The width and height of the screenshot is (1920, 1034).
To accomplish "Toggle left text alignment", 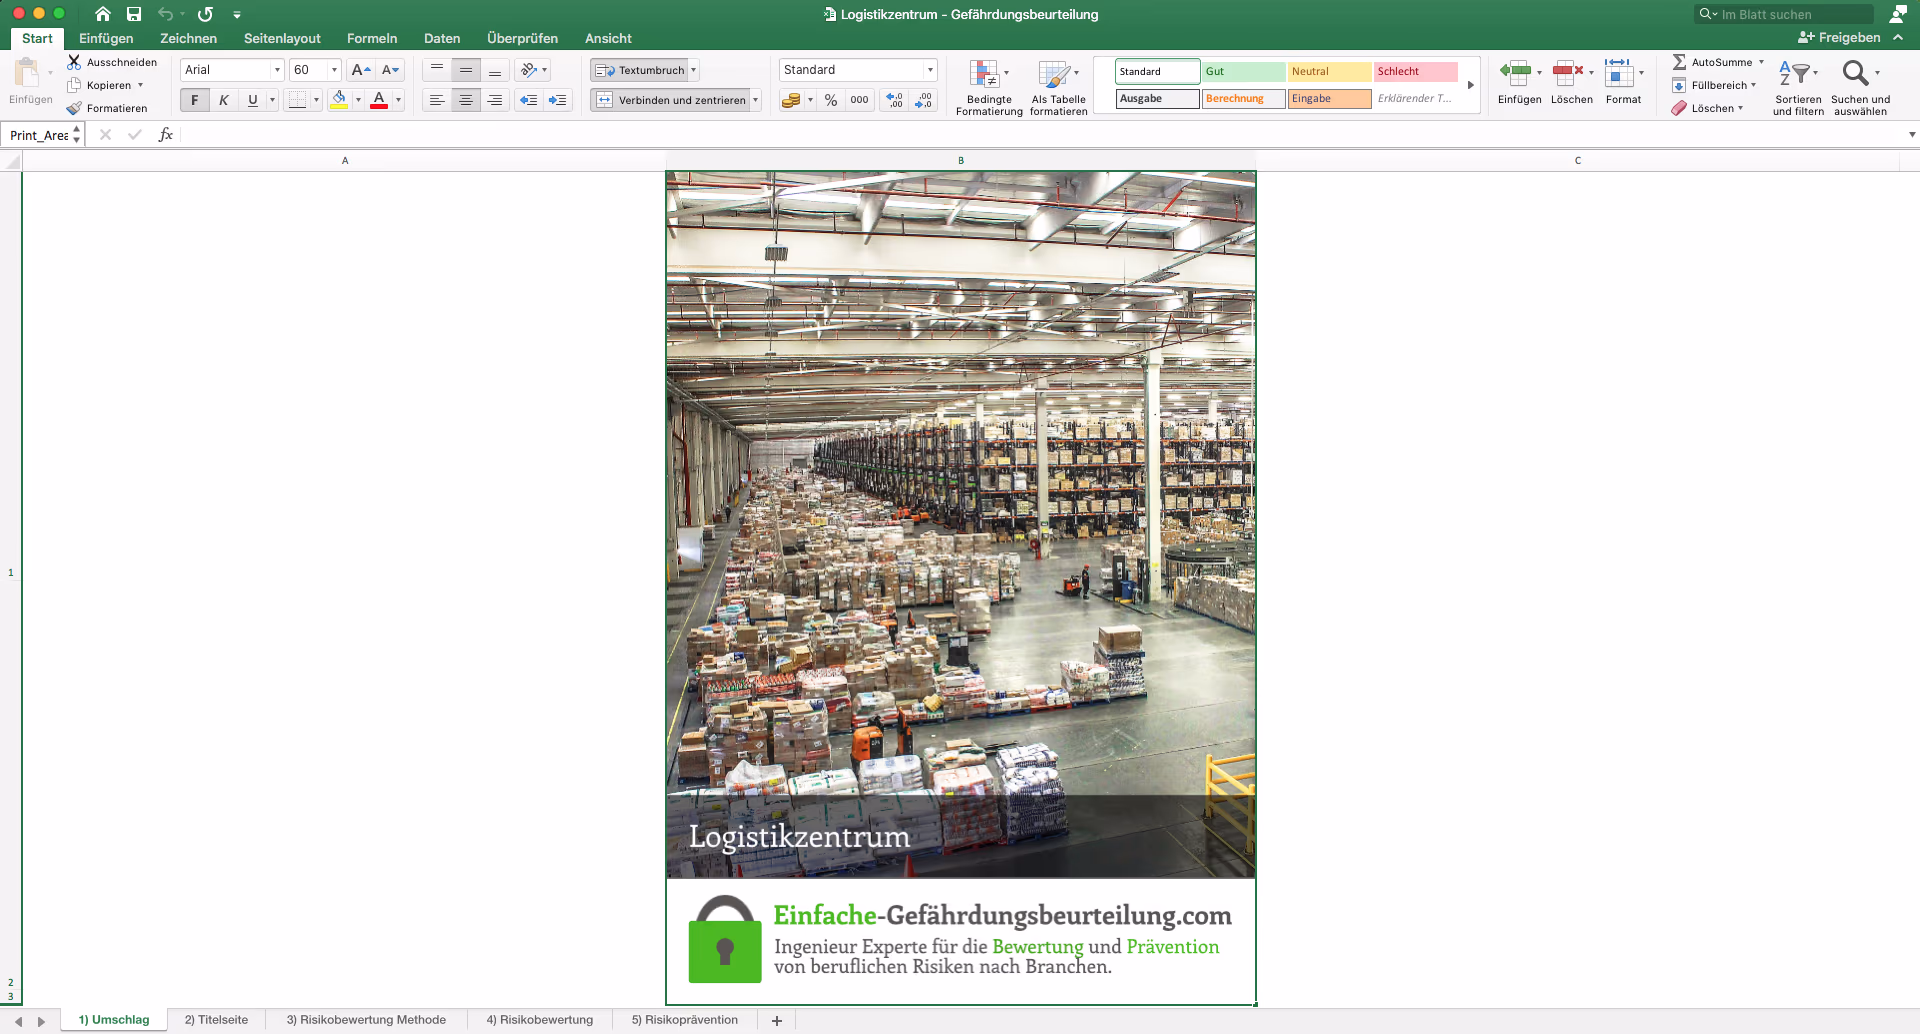I will tap(437, 100).
